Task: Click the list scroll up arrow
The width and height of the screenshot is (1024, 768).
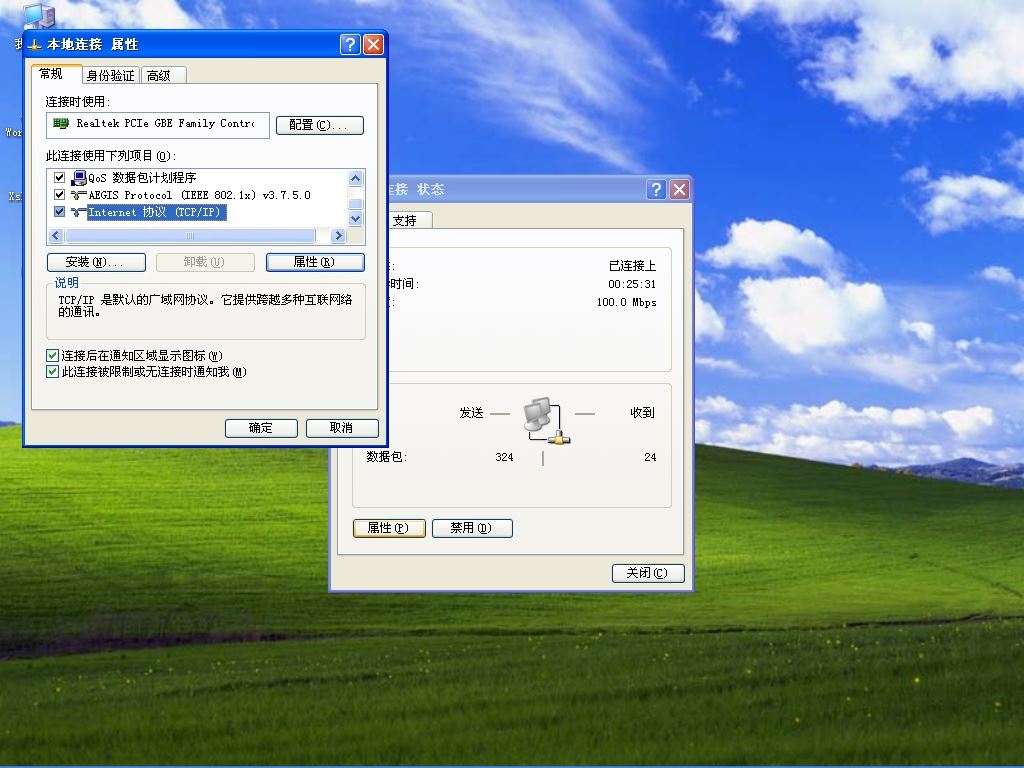Action: click(x=356, y=178)
